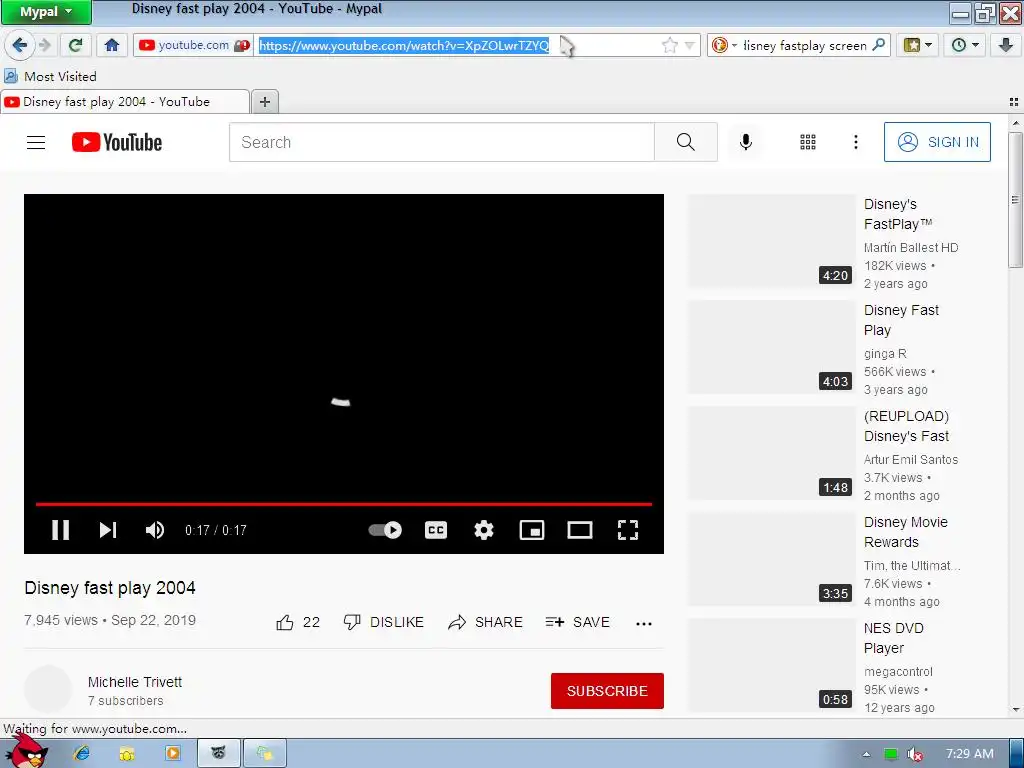
Task: Open more actions ellipsis under video
Action: coord(643,623)
